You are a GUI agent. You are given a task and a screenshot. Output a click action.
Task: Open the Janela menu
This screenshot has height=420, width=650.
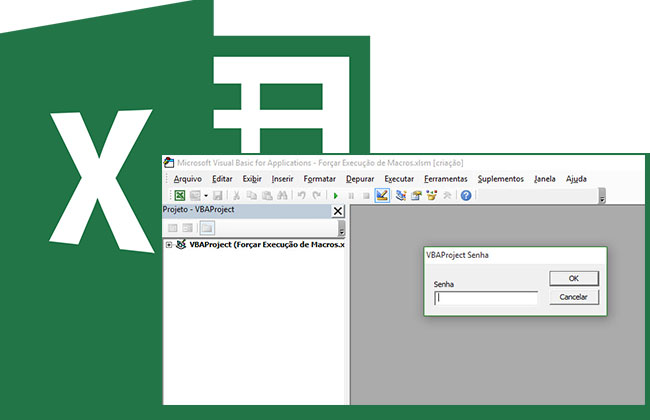click(x=545, y=179)
